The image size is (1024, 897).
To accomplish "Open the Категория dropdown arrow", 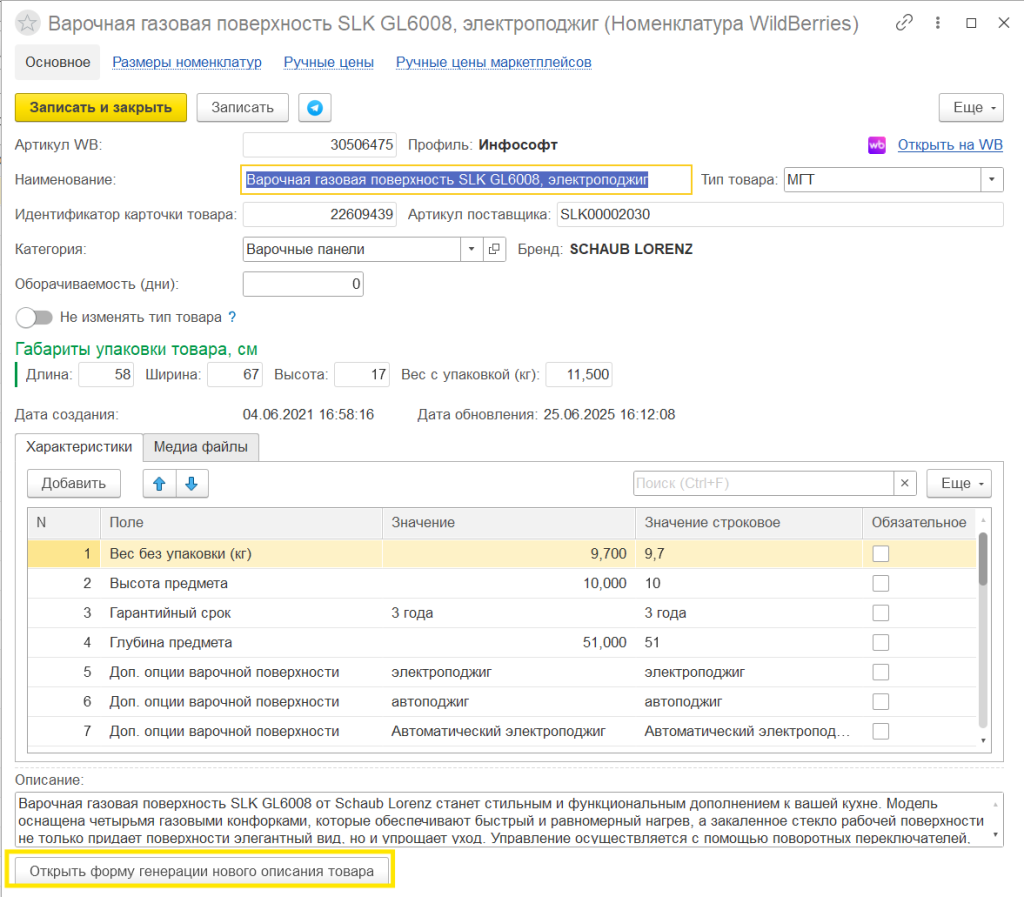I will pyautogui.click(x=471, y=249).
